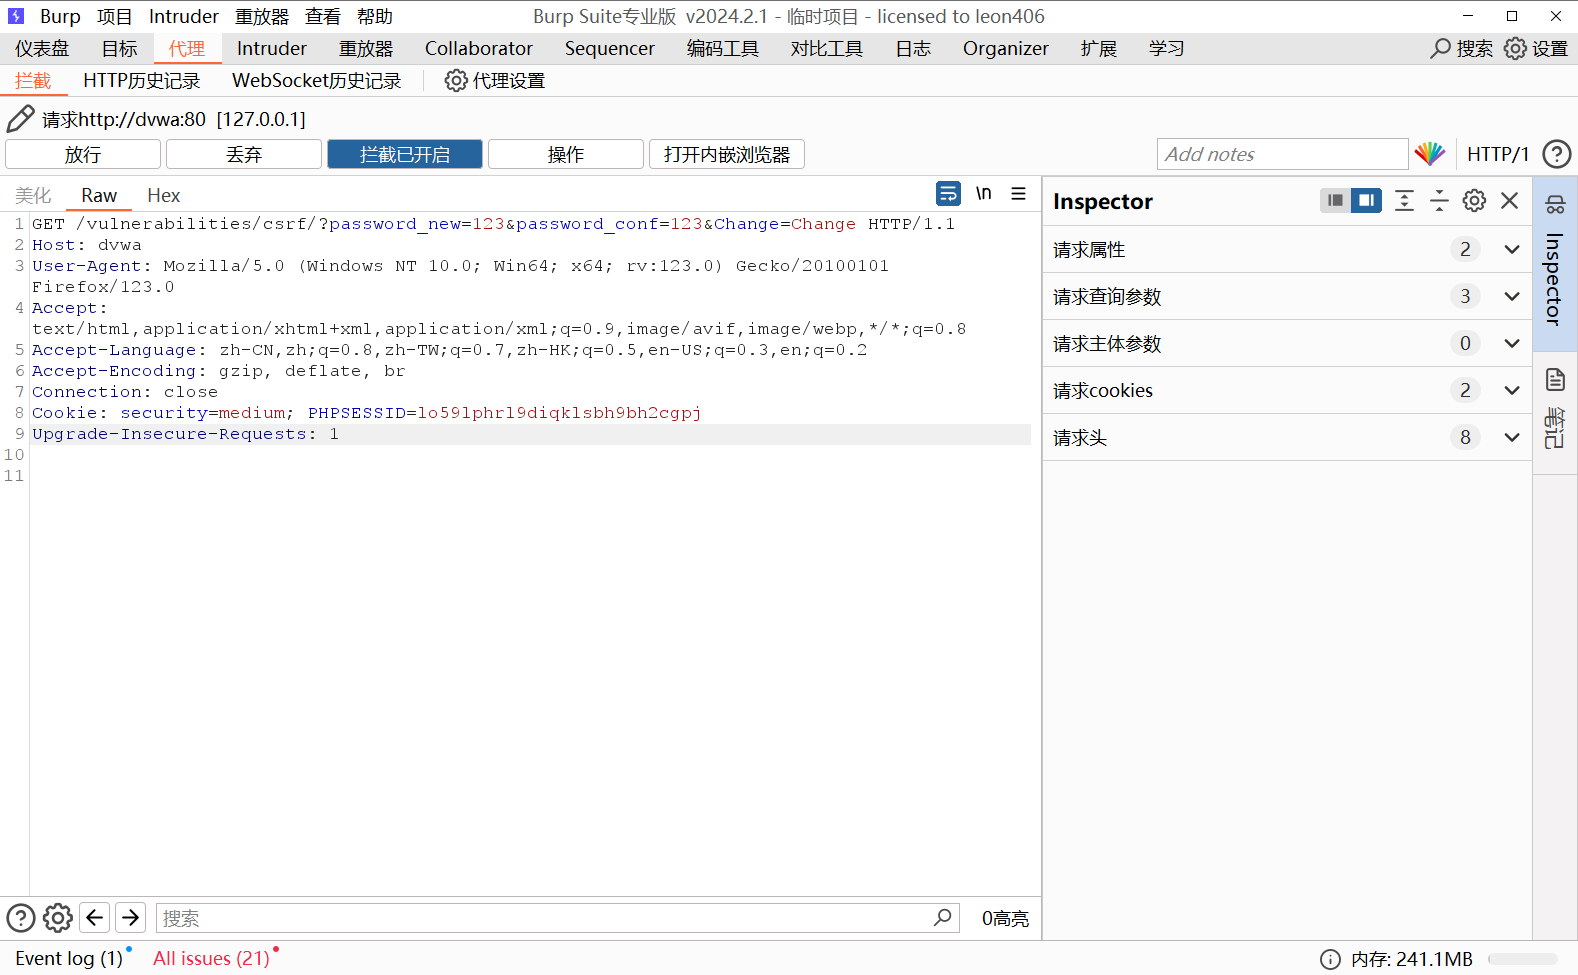This screenshot has height=975, width=1578.
Task: Switch Inspector to horizontal layout icon
Action: 1335,201
